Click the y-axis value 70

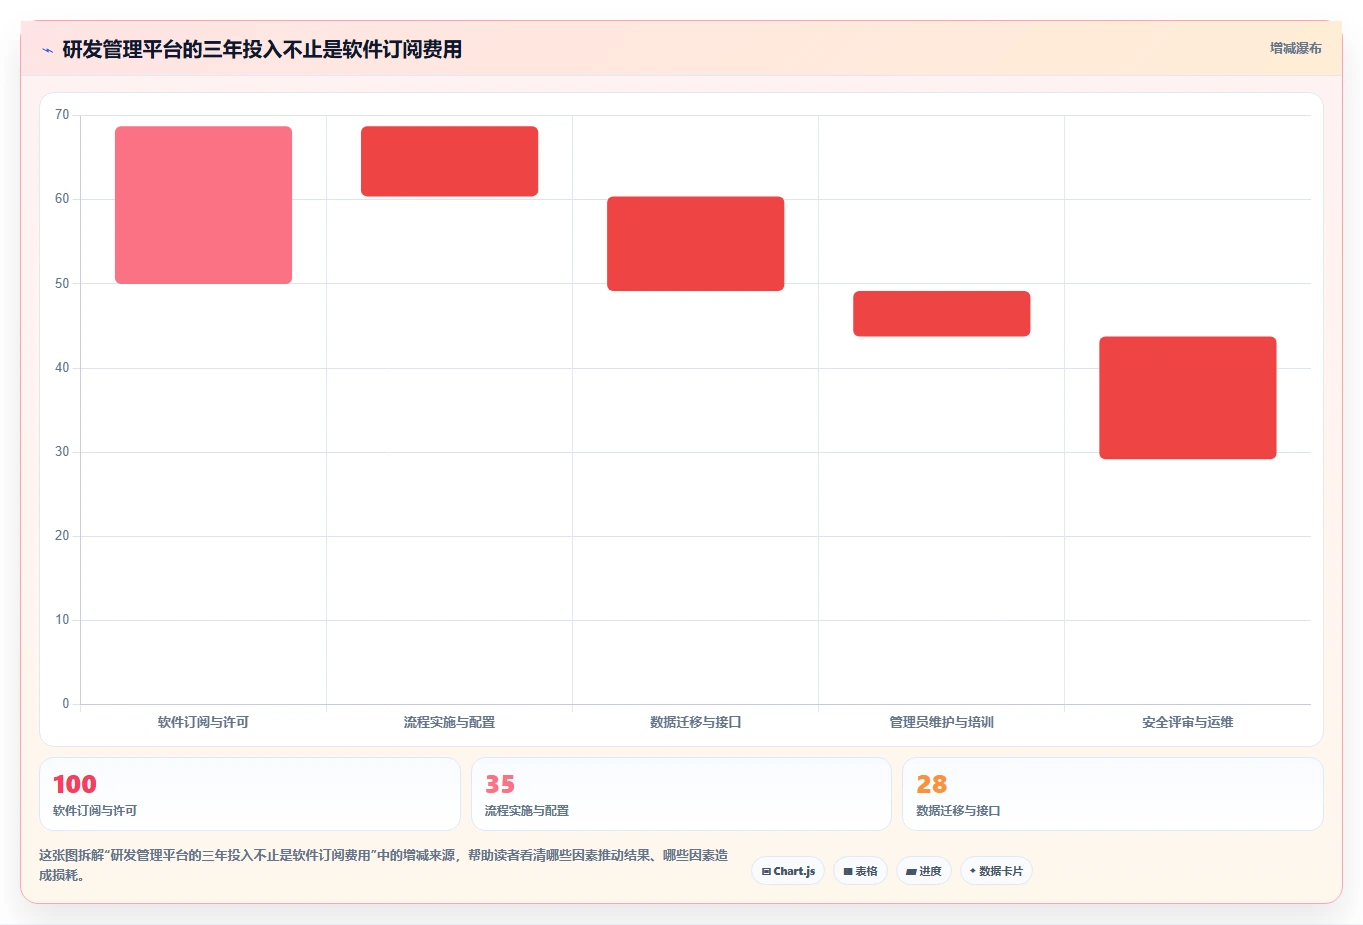(x=62, y=115)
